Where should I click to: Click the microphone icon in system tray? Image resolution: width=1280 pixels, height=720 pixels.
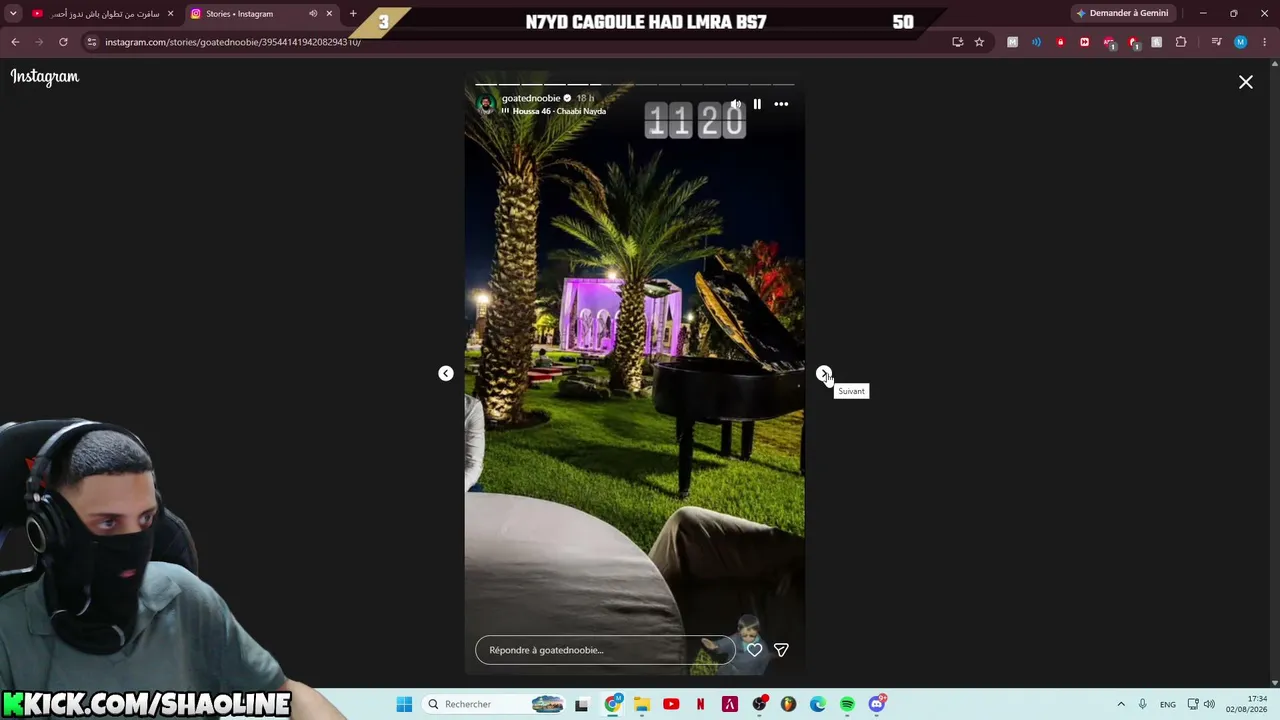[x=1143, y=704]
